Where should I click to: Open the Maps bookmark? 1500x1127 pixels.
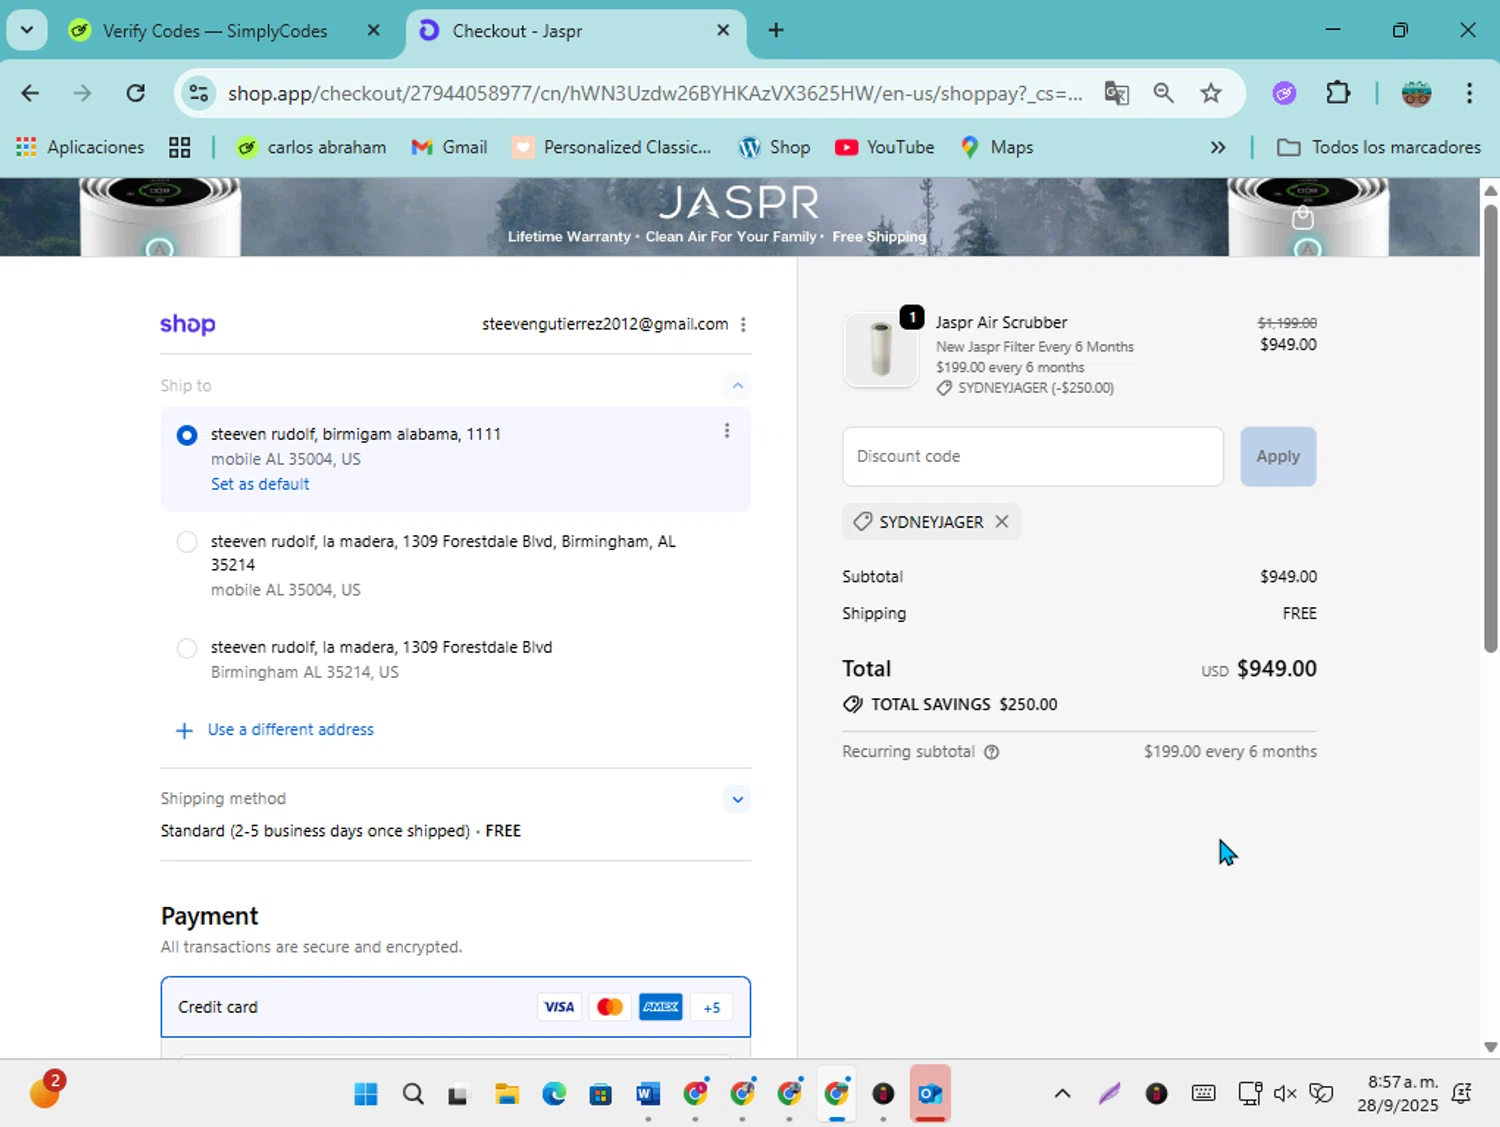(996, 147)
